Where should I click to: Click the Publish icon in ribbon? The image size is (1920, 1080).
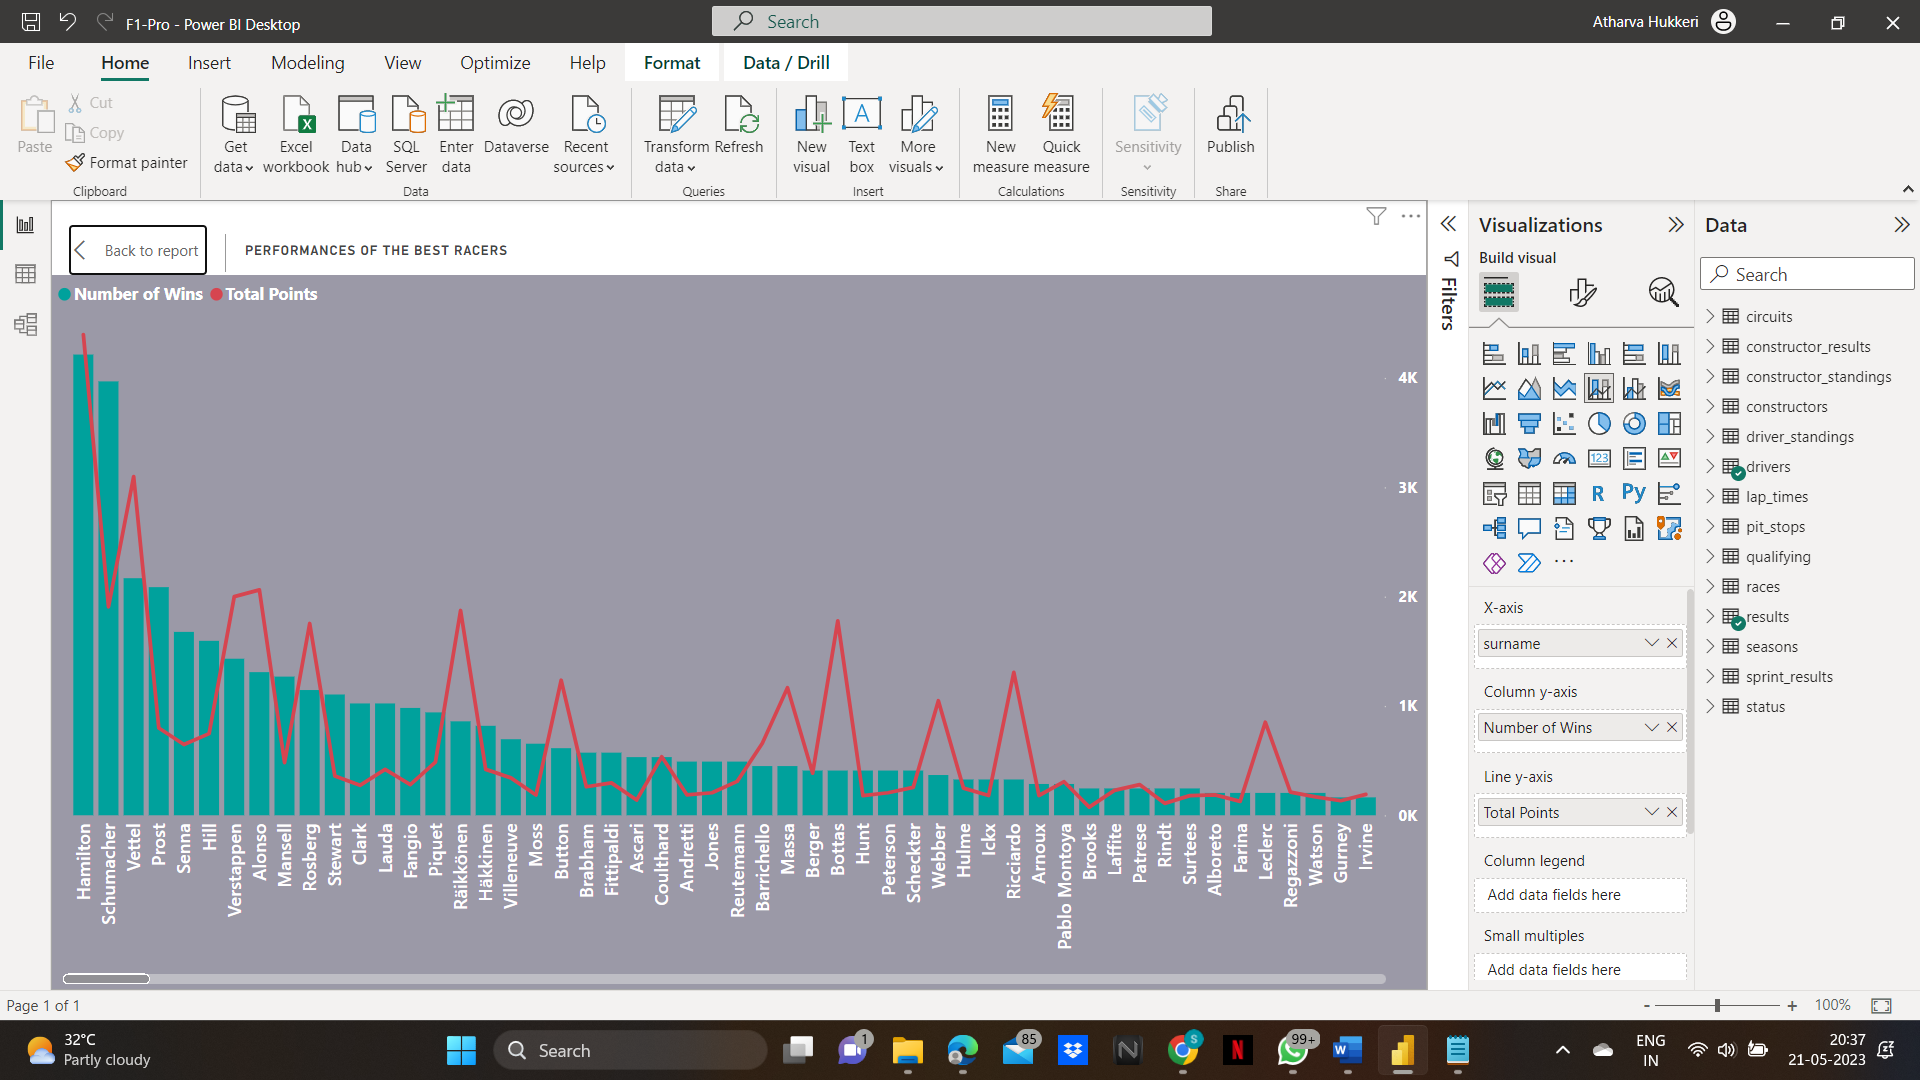click(1230, 126)
